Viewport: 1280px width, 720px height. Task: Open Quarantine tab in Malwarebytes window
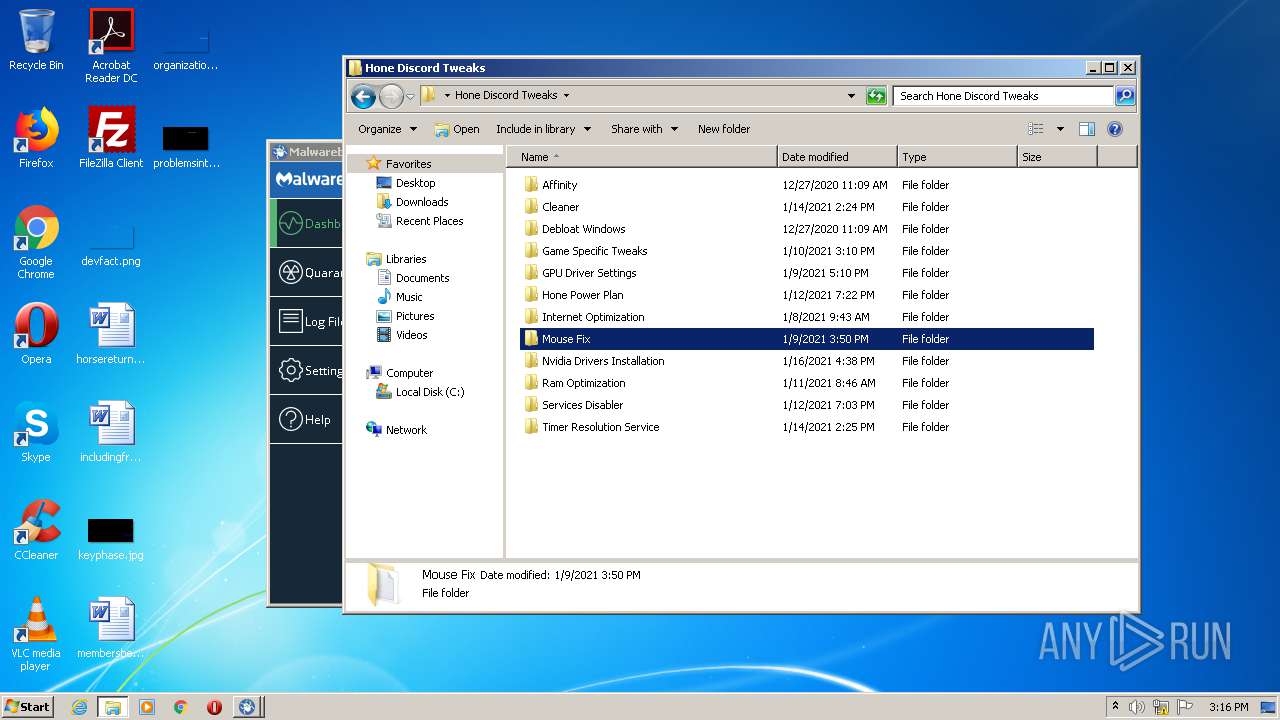(307, 272)
